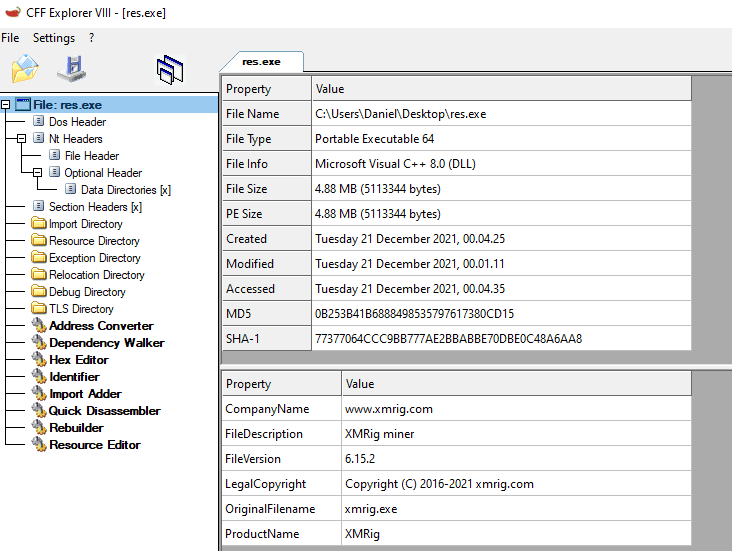Click the Save floppy disk toolbar icon
Viewport: 732px width, 551px height.
click(x=72, y=69)
